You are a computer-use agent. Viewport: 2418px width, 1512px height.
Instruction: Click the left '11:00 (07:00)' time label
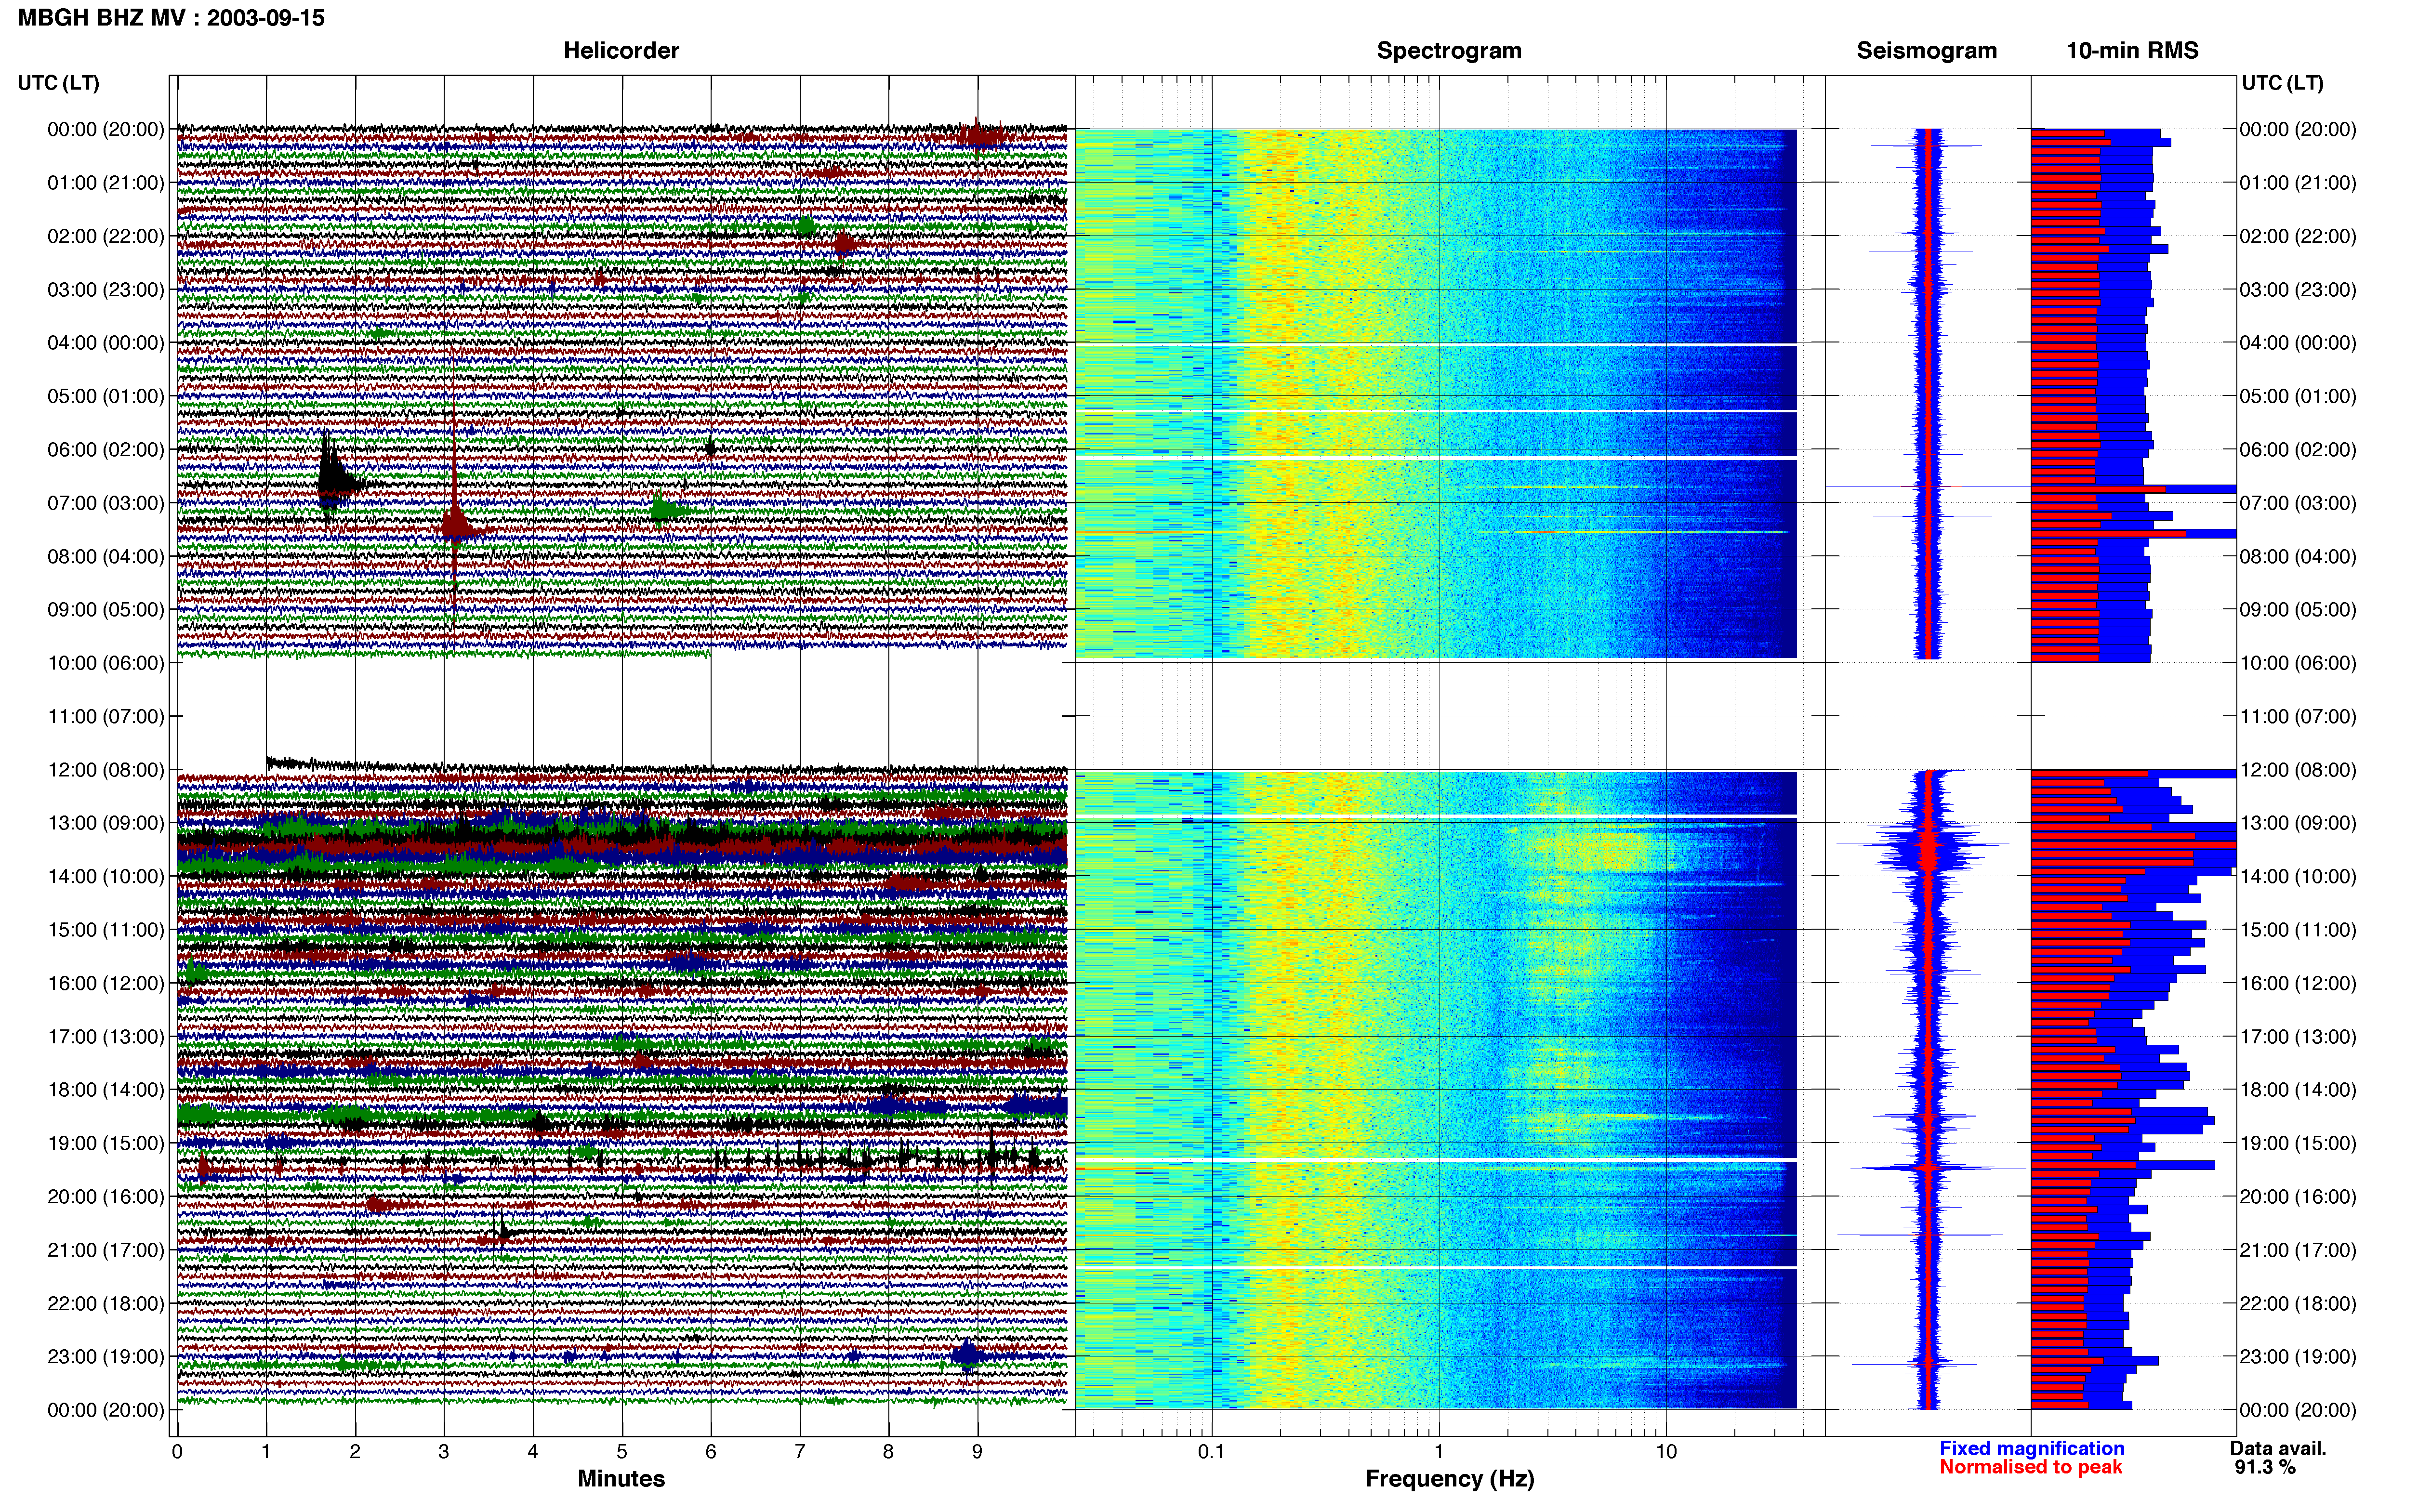(106, 716)
